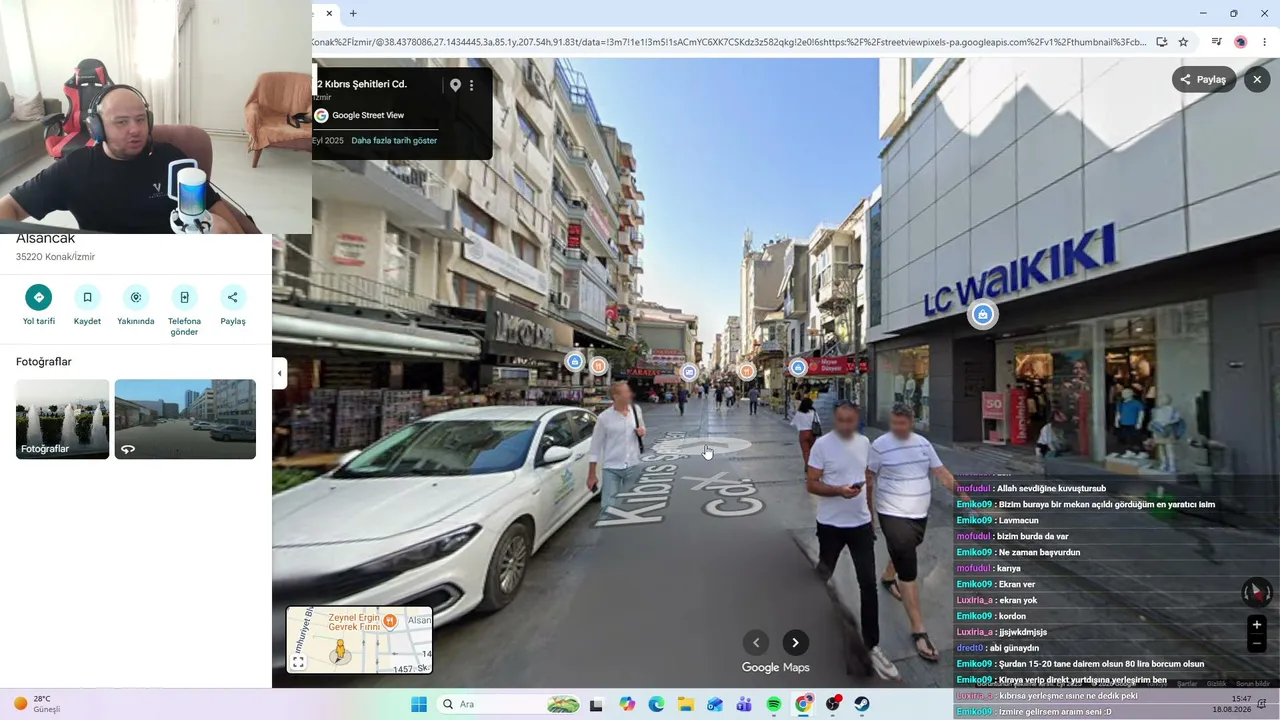Viewport: 1280px width, 720px height.
Task: Open Yakınında nearby search icon
Action: (x=136, y=297)
